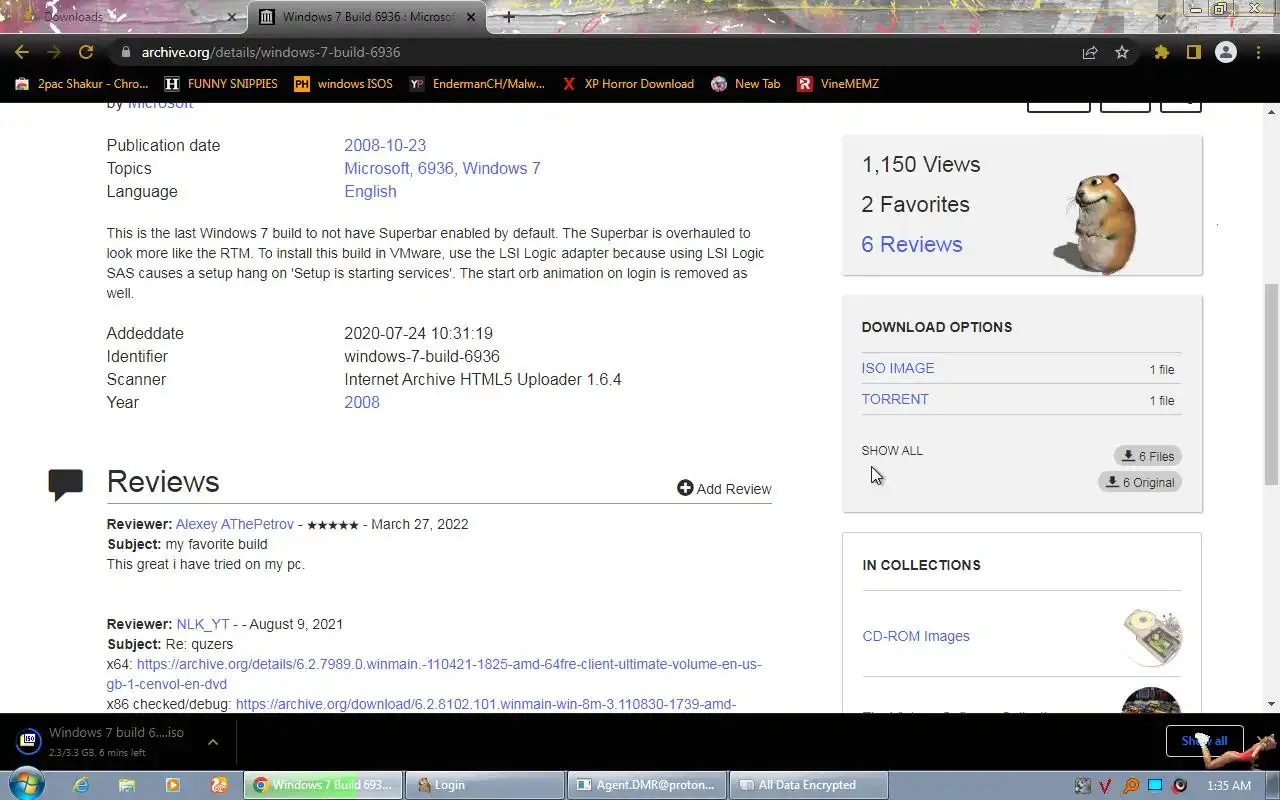1280x800 pixels.
Task: Open the 6936 topic link
Action: tap(435, 168)
